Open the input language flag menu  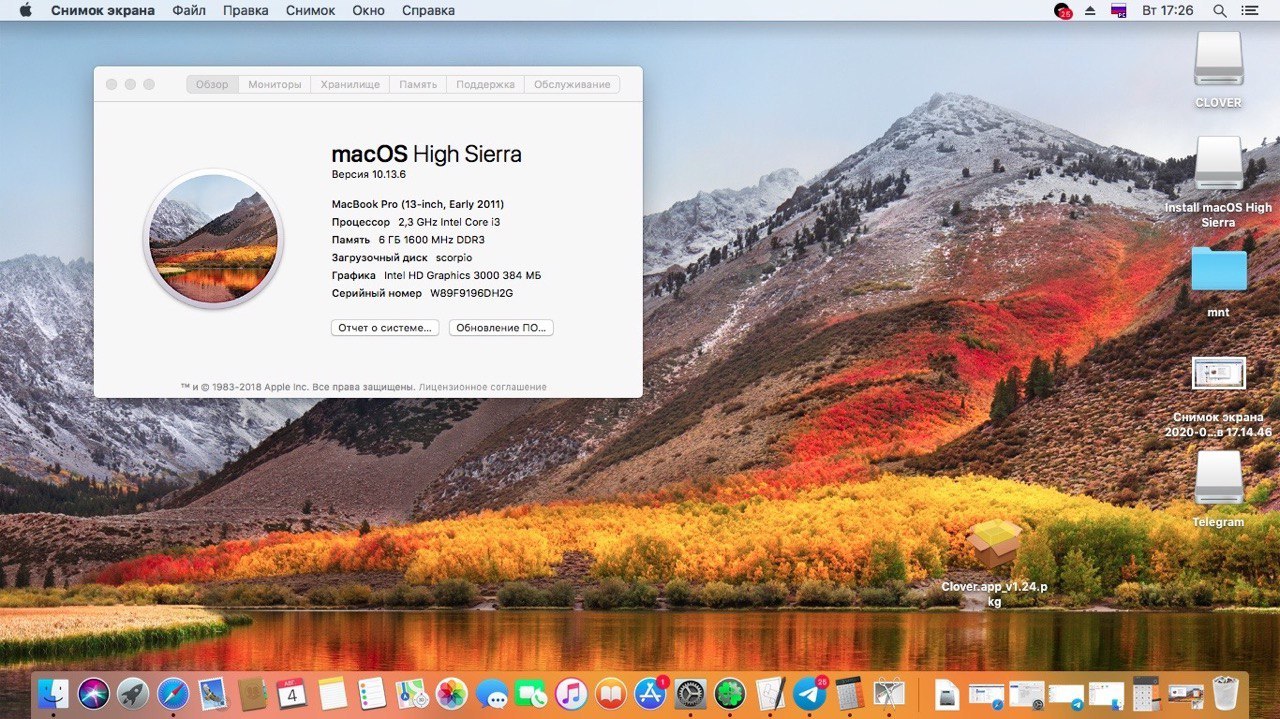click(1119, 10)
